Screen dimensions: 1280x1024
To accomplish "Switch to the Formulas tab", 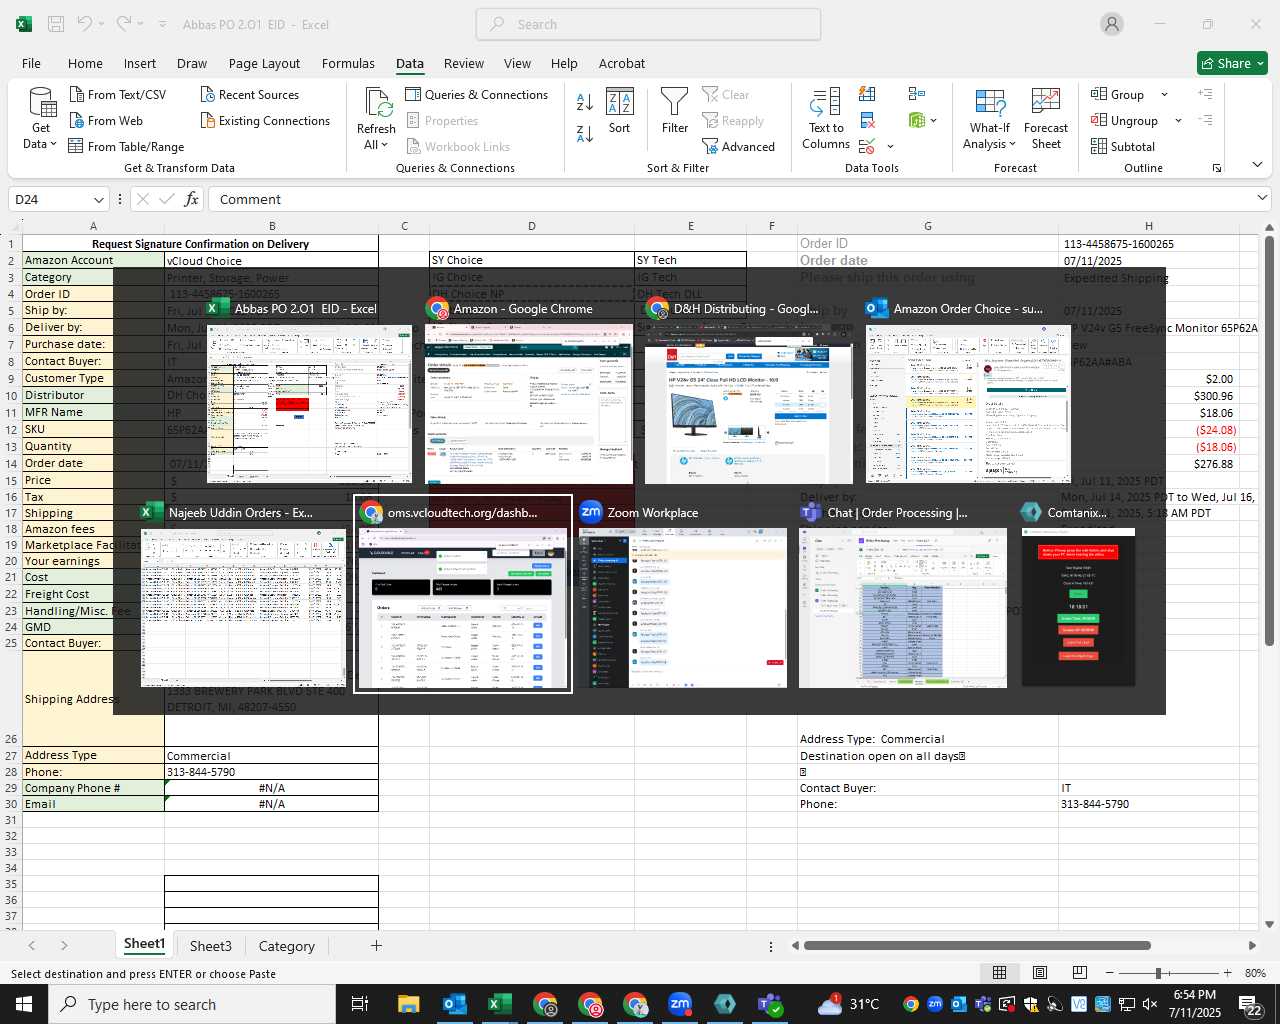I will coord(348,63).
